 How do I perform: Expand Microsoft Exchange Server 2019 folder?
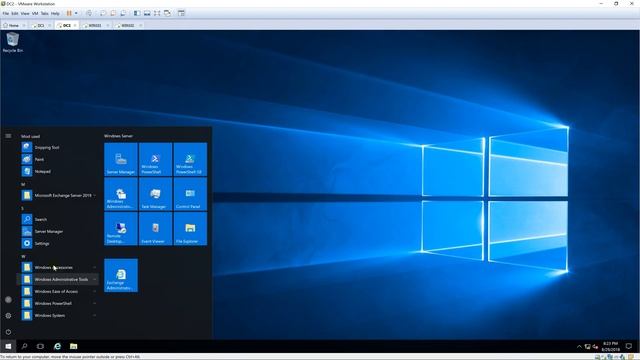coord(57,196)
